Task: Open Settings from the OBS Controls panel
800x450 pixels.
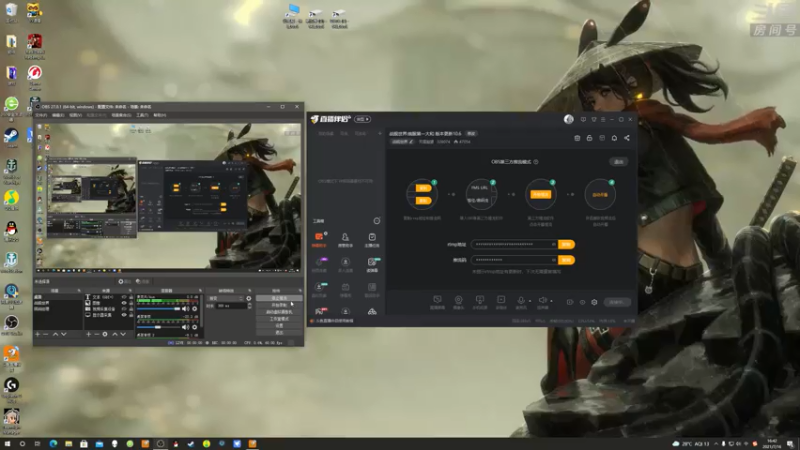Action: tap(279, 326)
